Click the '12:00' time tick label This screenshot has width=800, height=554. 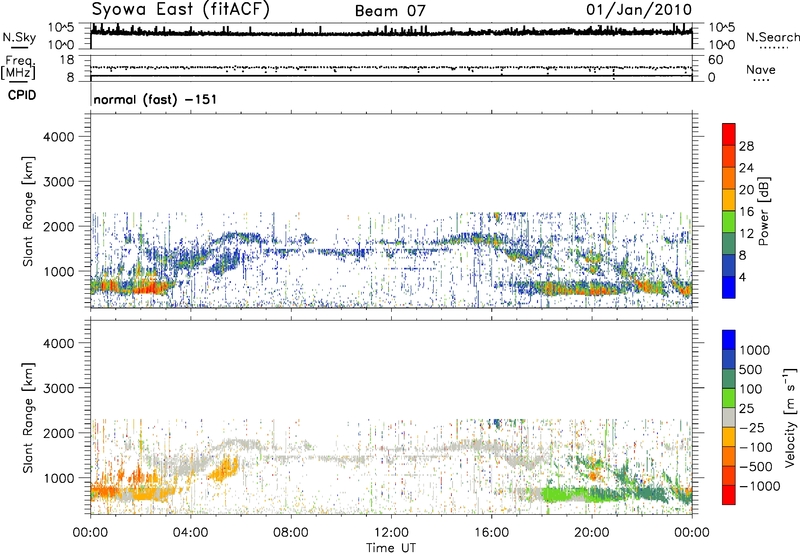[x=391, y=533]
